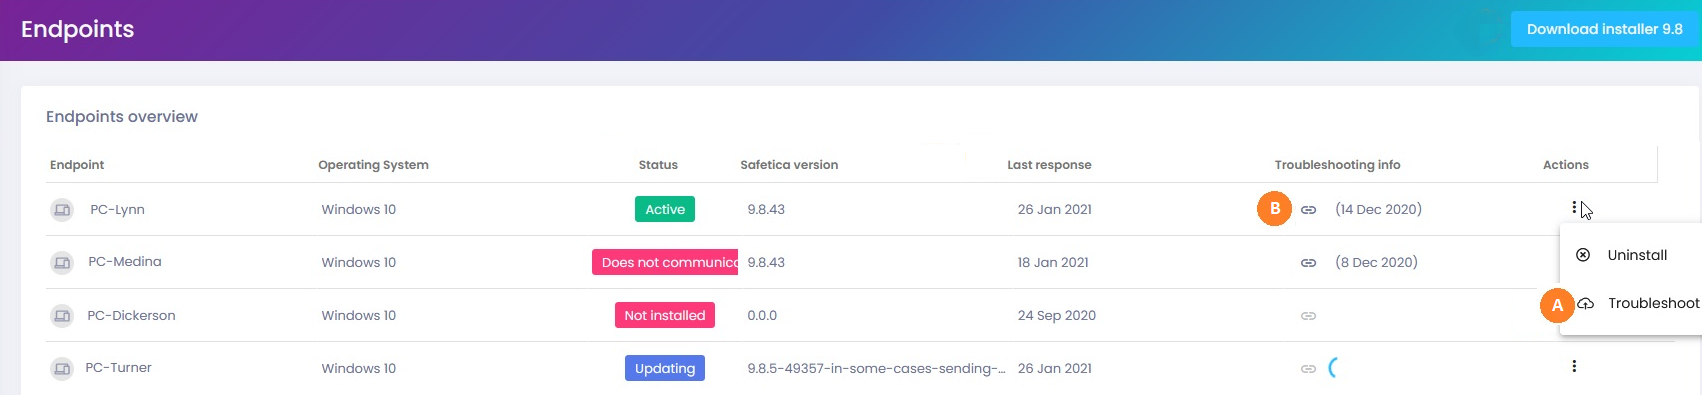Click the PC-Turner computer icon
The image size is (1702, 395).
(62, 369)
